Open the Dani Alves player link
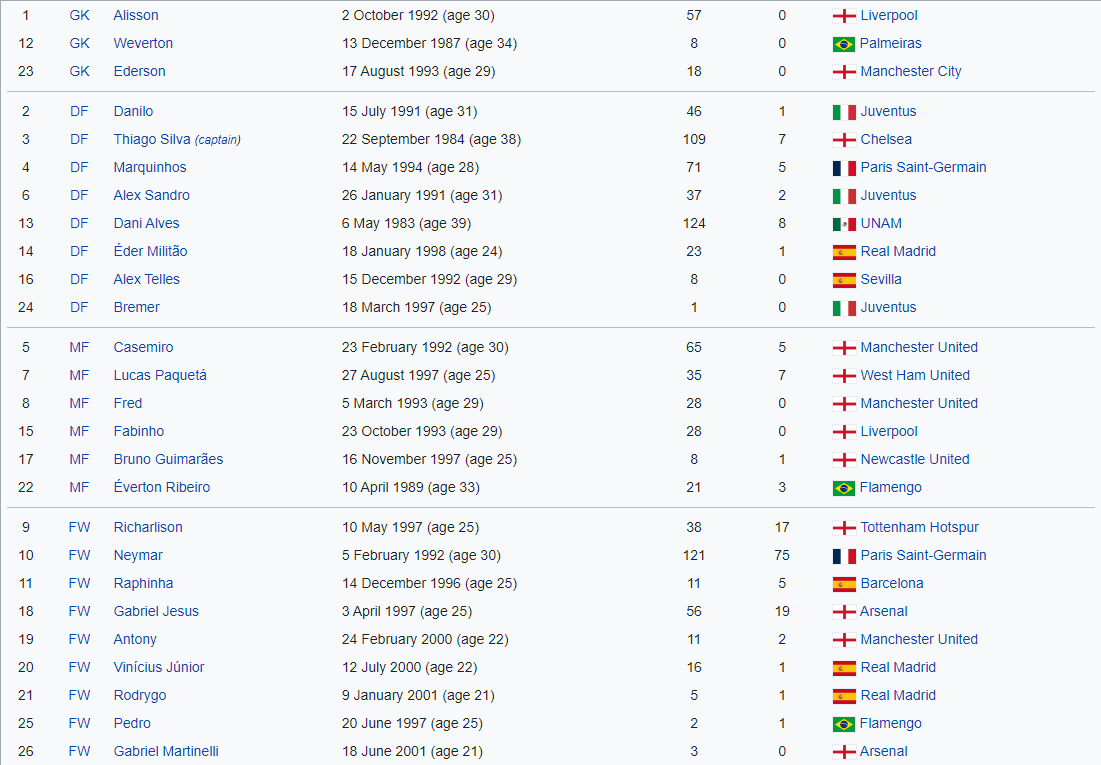 146,223
